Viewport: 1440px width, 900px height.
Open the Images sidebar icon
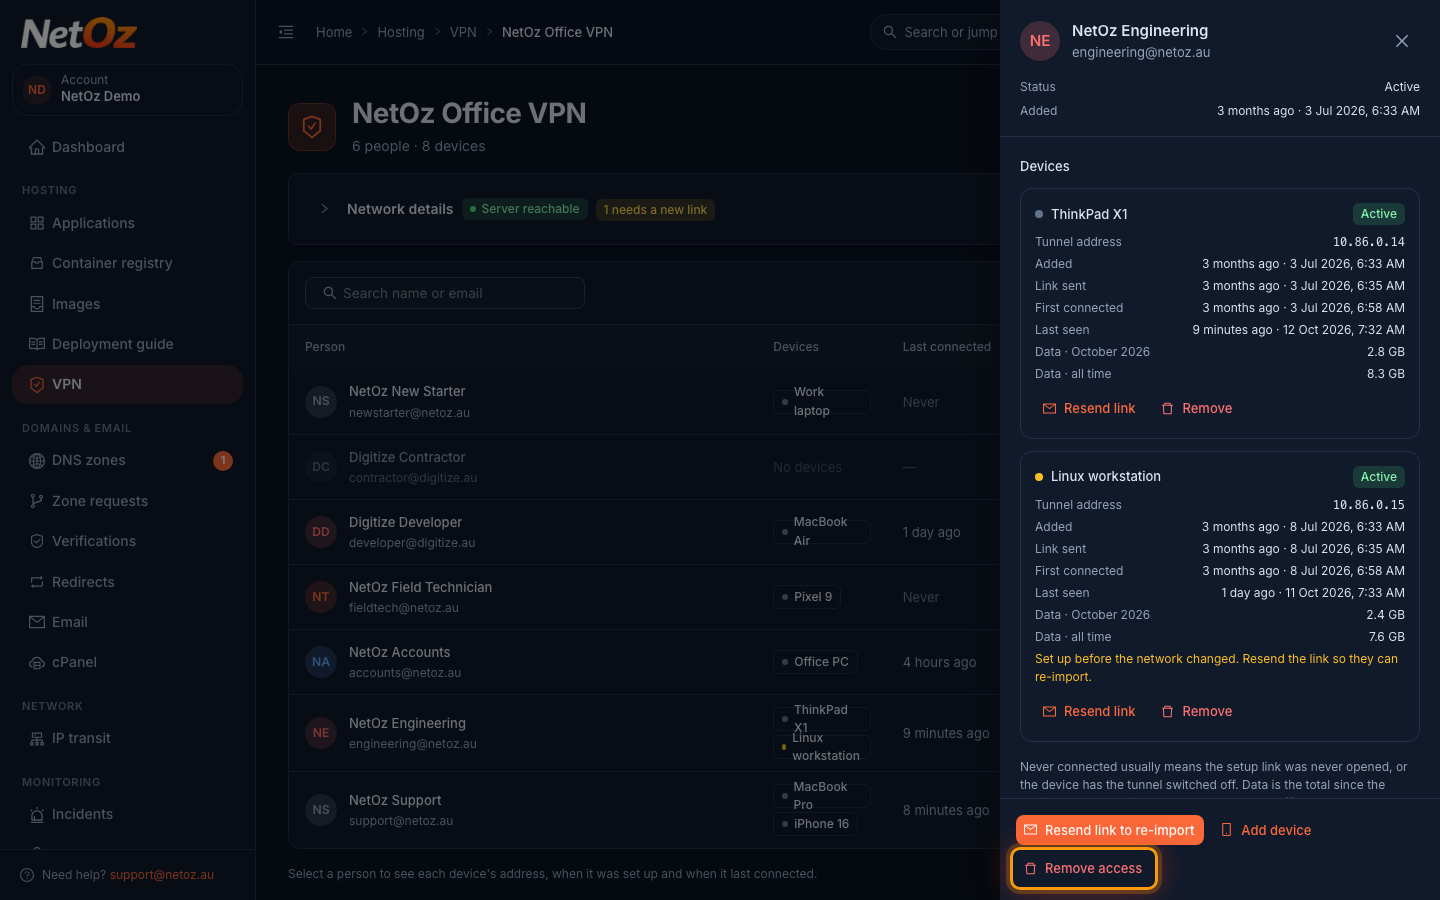tap(37, 304)
